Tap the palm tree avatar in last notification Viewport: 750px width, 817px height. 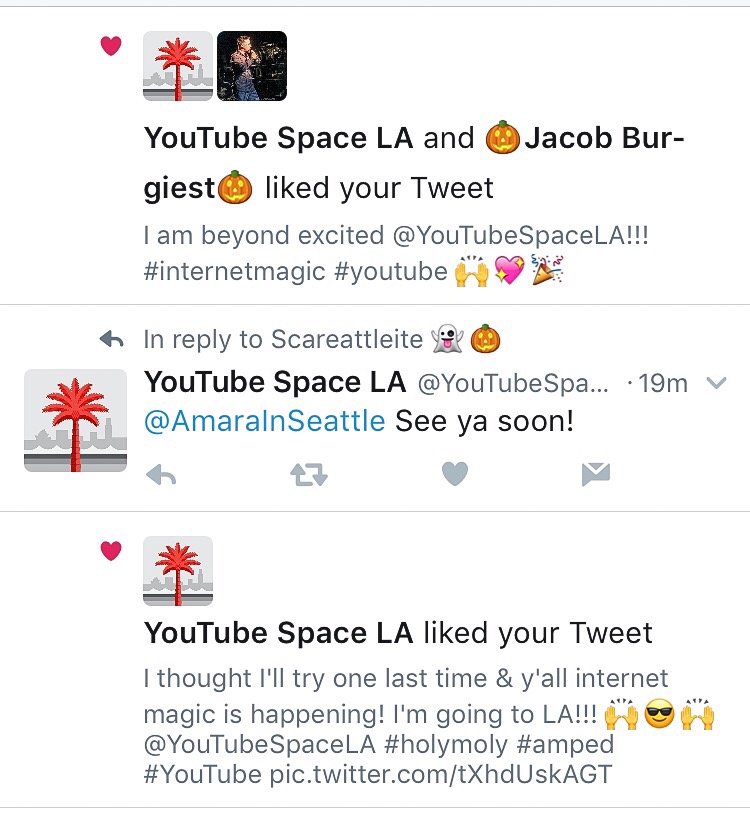click(x=178, y=571)
